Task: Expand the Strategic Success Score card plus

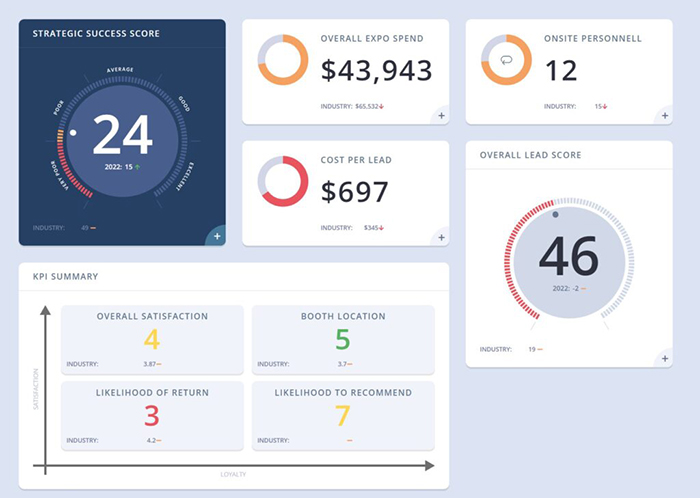Action: (217, 237)
